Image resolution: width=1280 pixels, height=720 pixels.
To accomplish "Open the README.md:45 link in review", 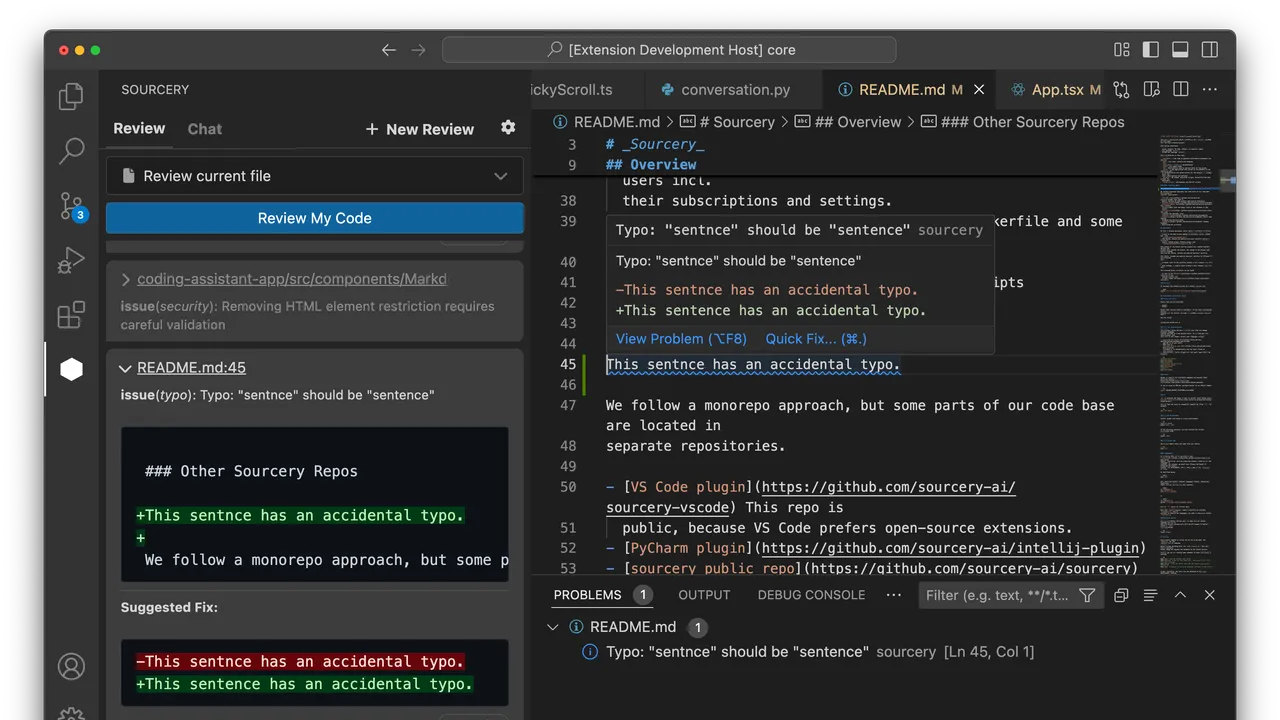I will point(191,368).
